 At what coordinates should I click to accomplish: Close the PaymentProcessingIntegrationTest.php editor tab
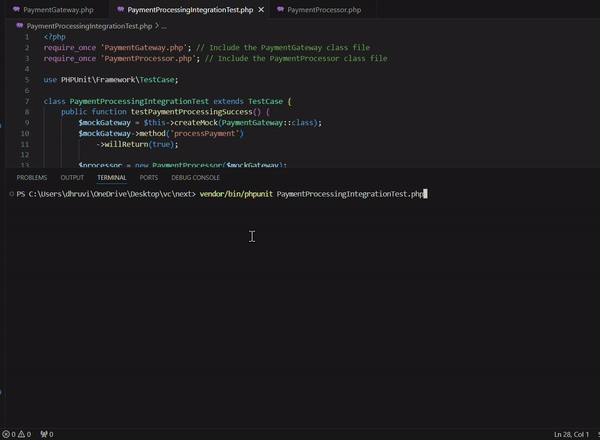click(261, 9)
